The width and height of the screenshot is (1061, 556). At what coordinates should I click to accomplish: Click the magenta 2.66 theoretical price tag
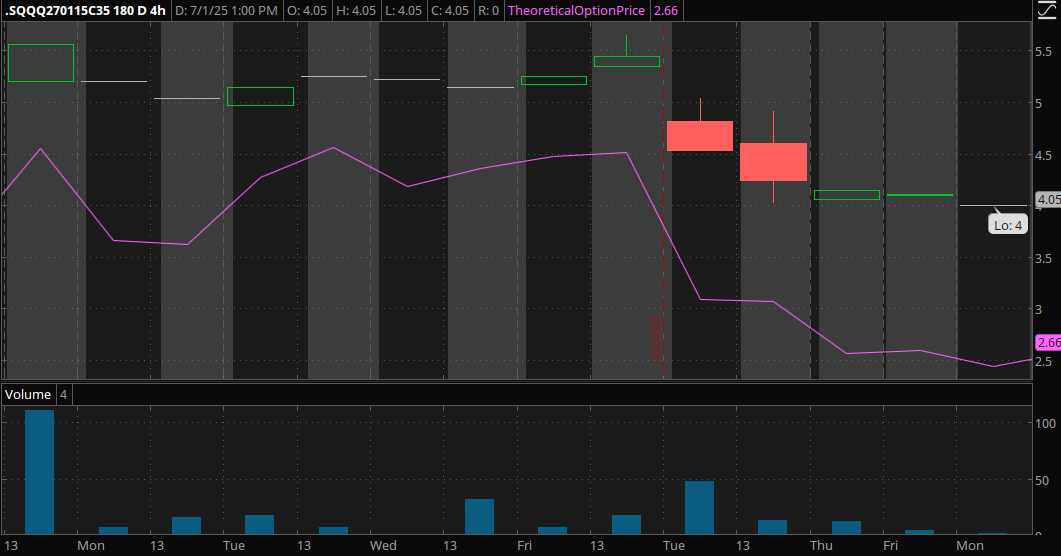[x=1048, y=342]
